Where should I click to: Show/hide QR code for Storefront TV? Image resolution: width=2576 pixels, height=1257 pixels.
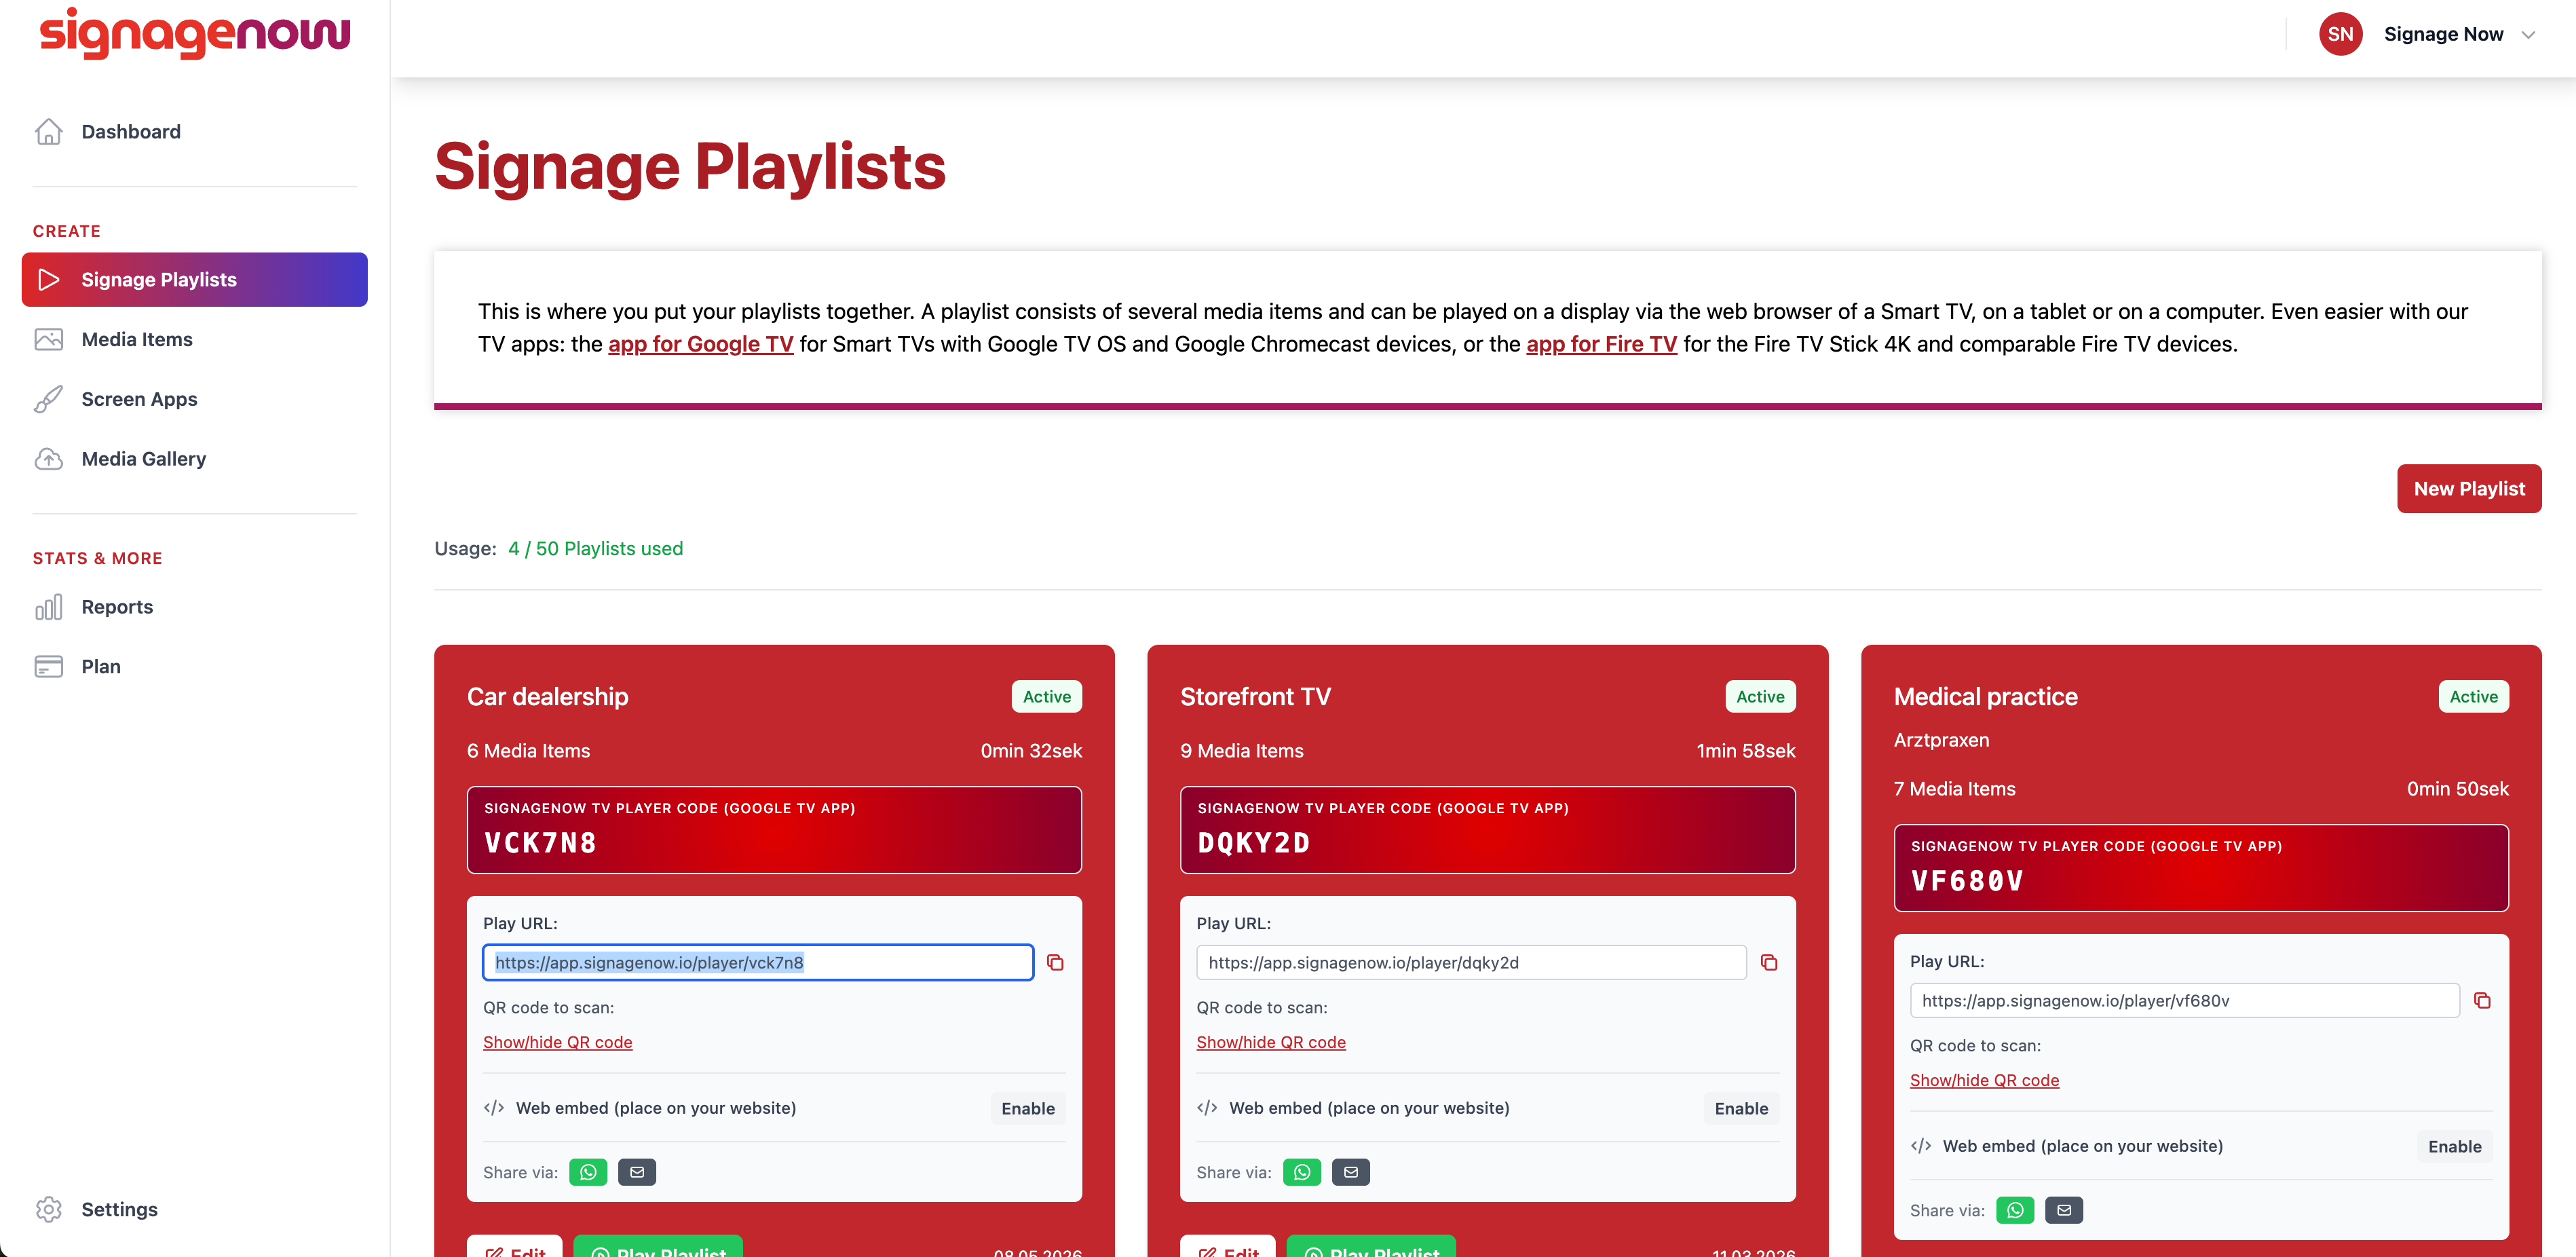click(x=1270, y=1042)
